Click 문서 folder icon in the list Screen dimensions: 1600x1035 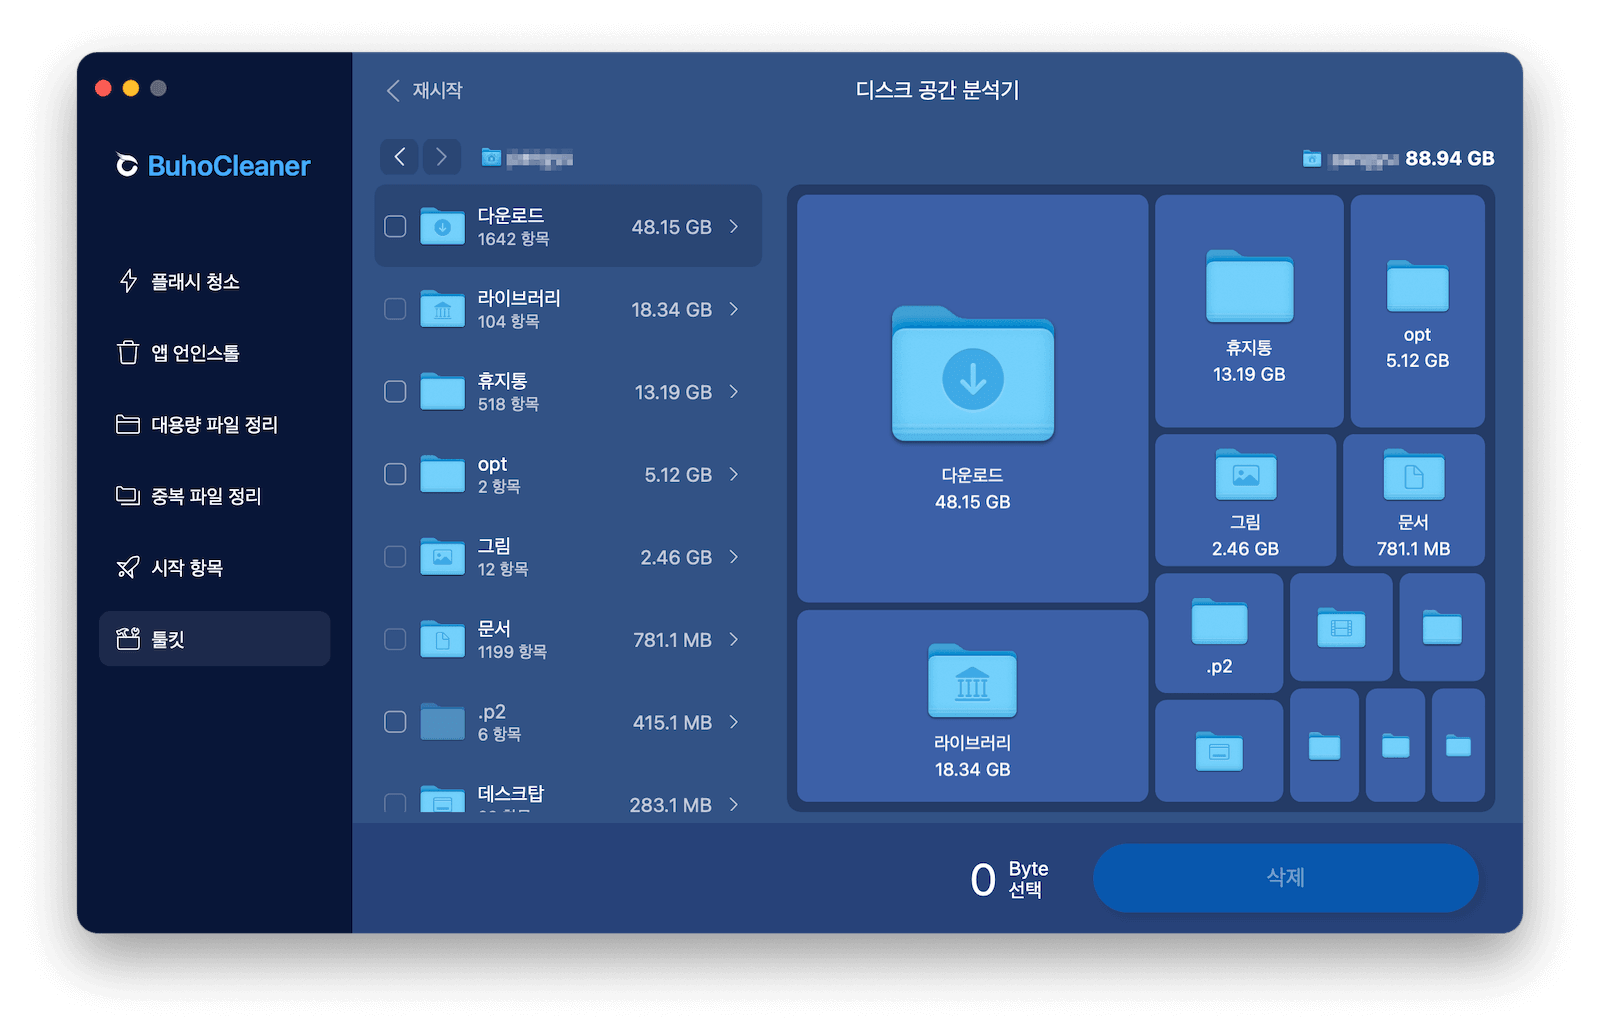[442, 639]
